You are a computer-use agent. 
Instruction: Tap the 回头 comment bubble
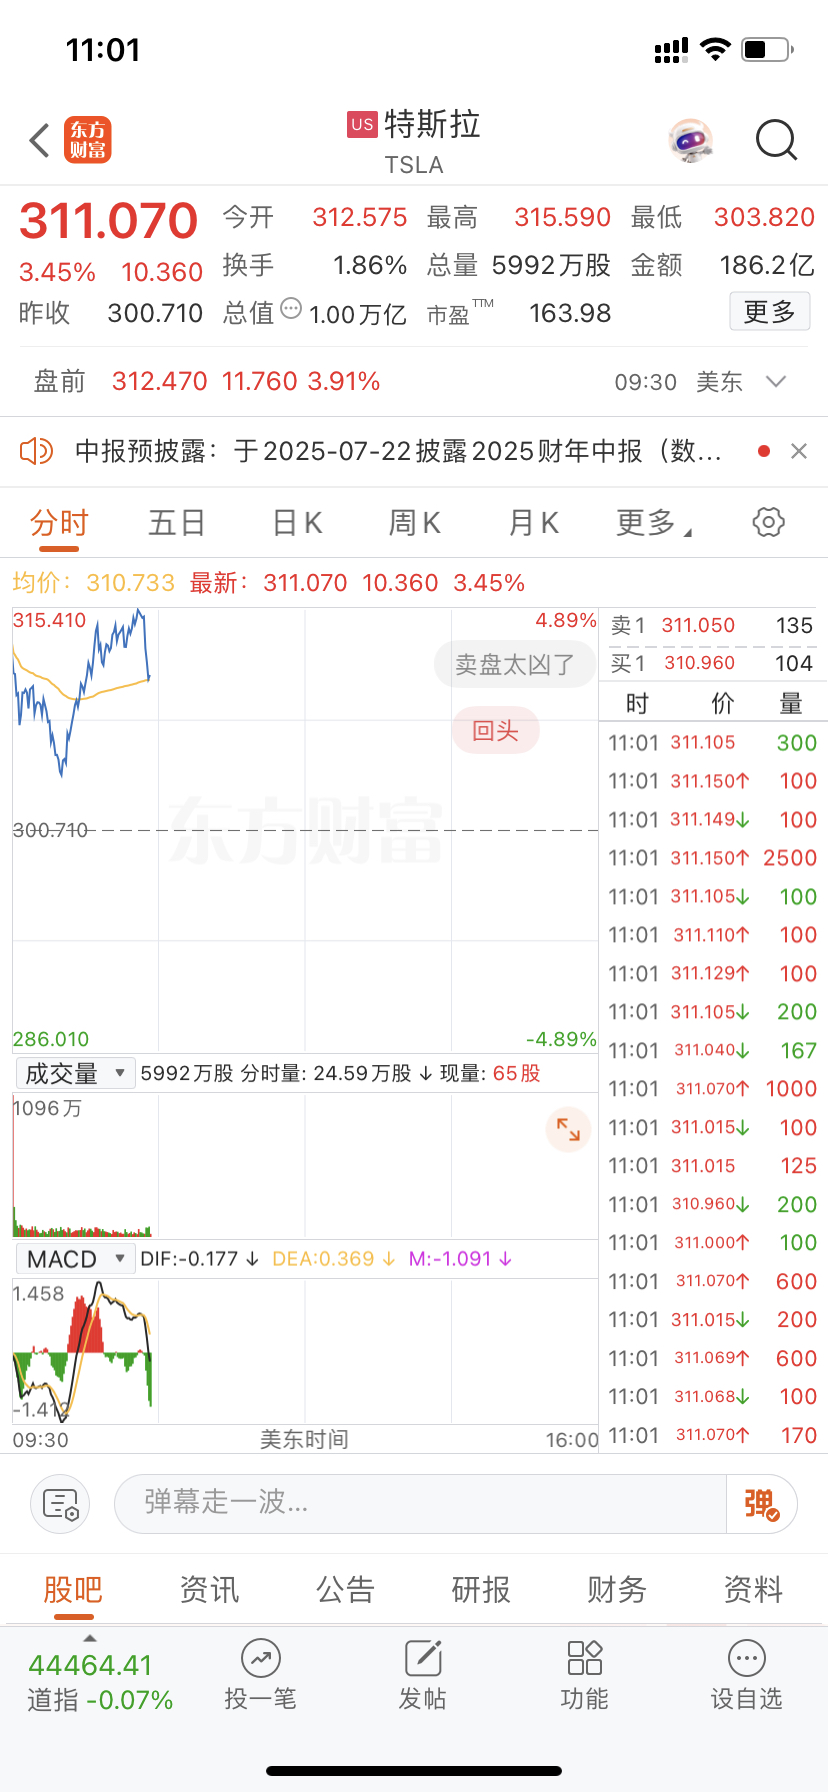pyautogui.click(x=495, y=731)
